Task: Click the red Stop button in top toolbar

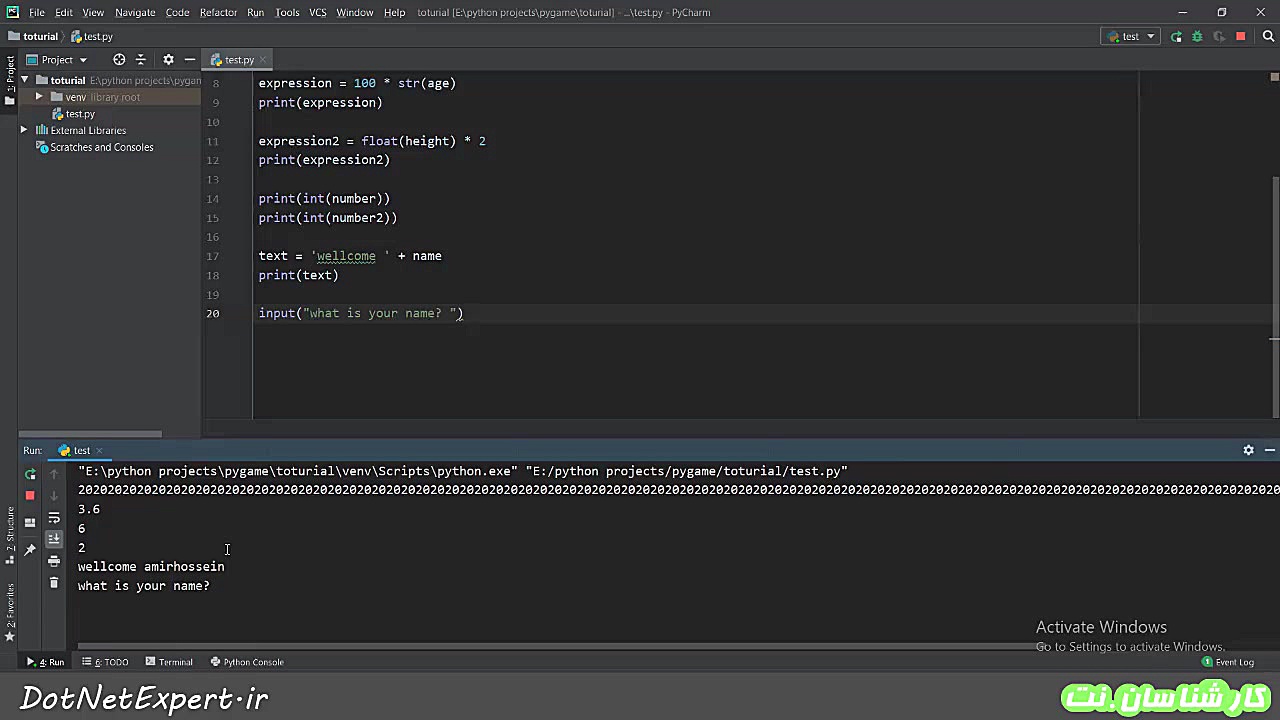Action: point(1241,37)
